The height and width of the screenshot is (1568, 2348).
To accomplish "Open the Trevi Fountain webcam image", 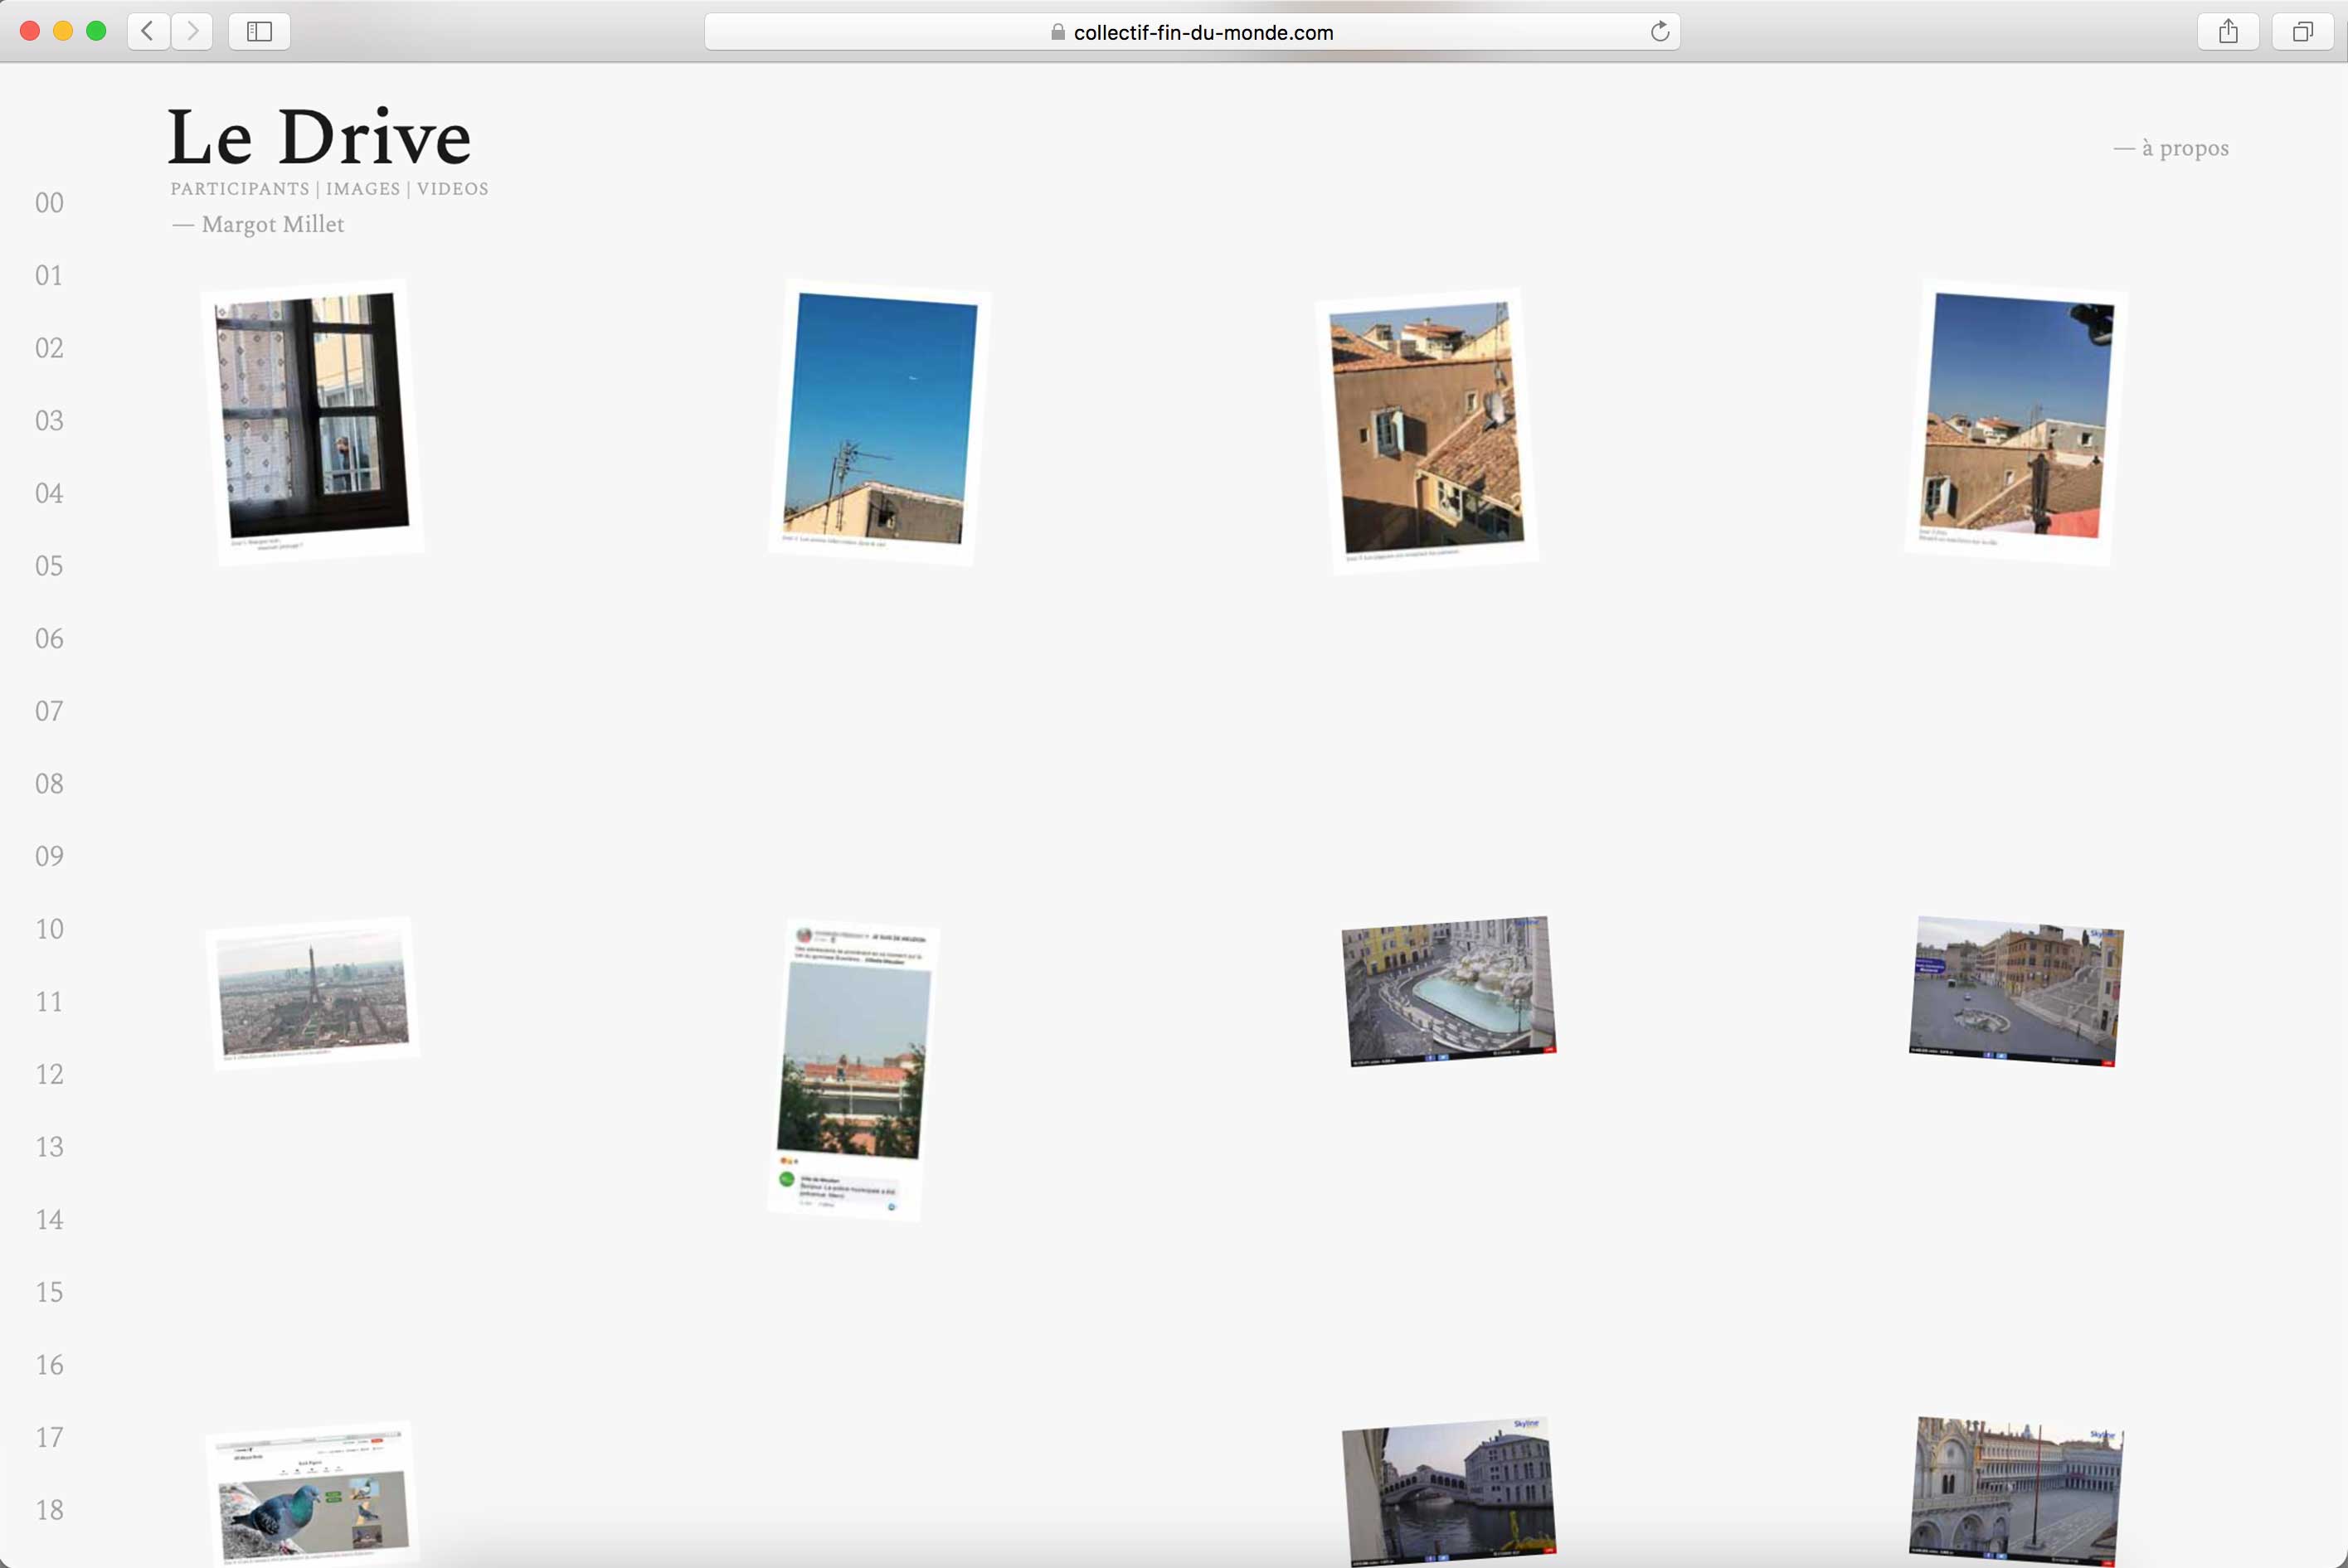I will 1449,991.
